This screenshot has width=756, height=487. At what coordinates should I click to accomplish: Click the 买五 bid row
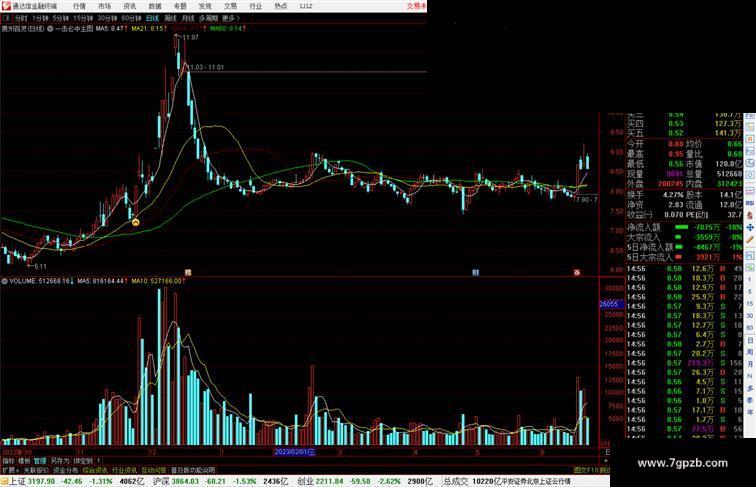click(x=685, y=133)
